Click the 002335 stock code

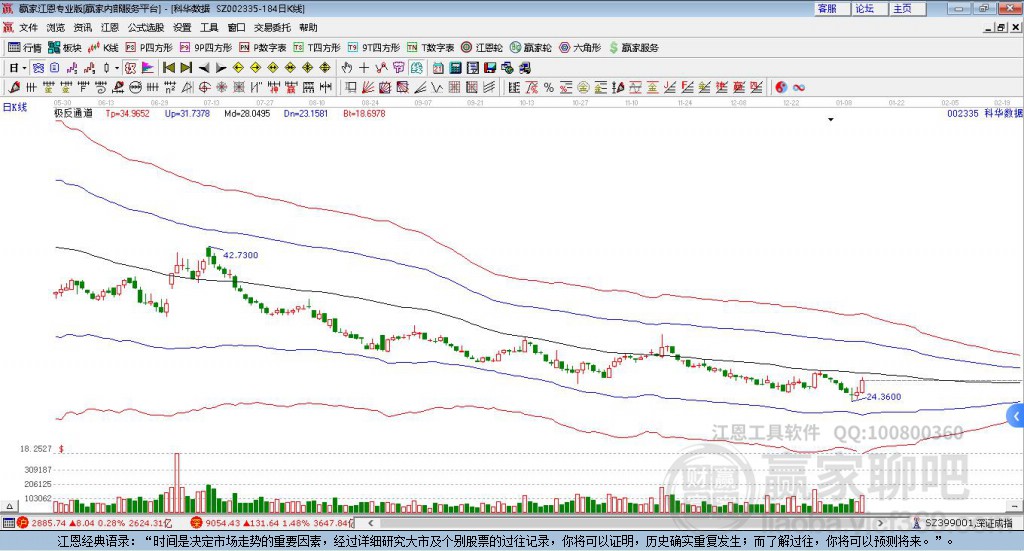pyautogui.click(x=963, y=113)
